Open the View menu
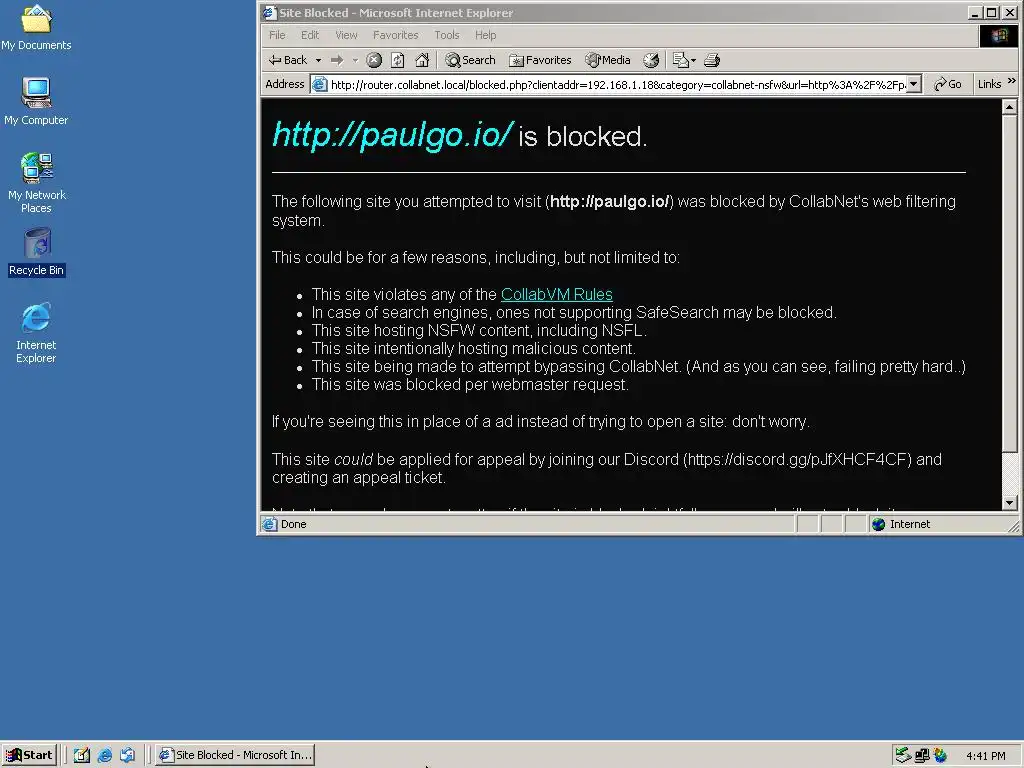 point(346,35)
